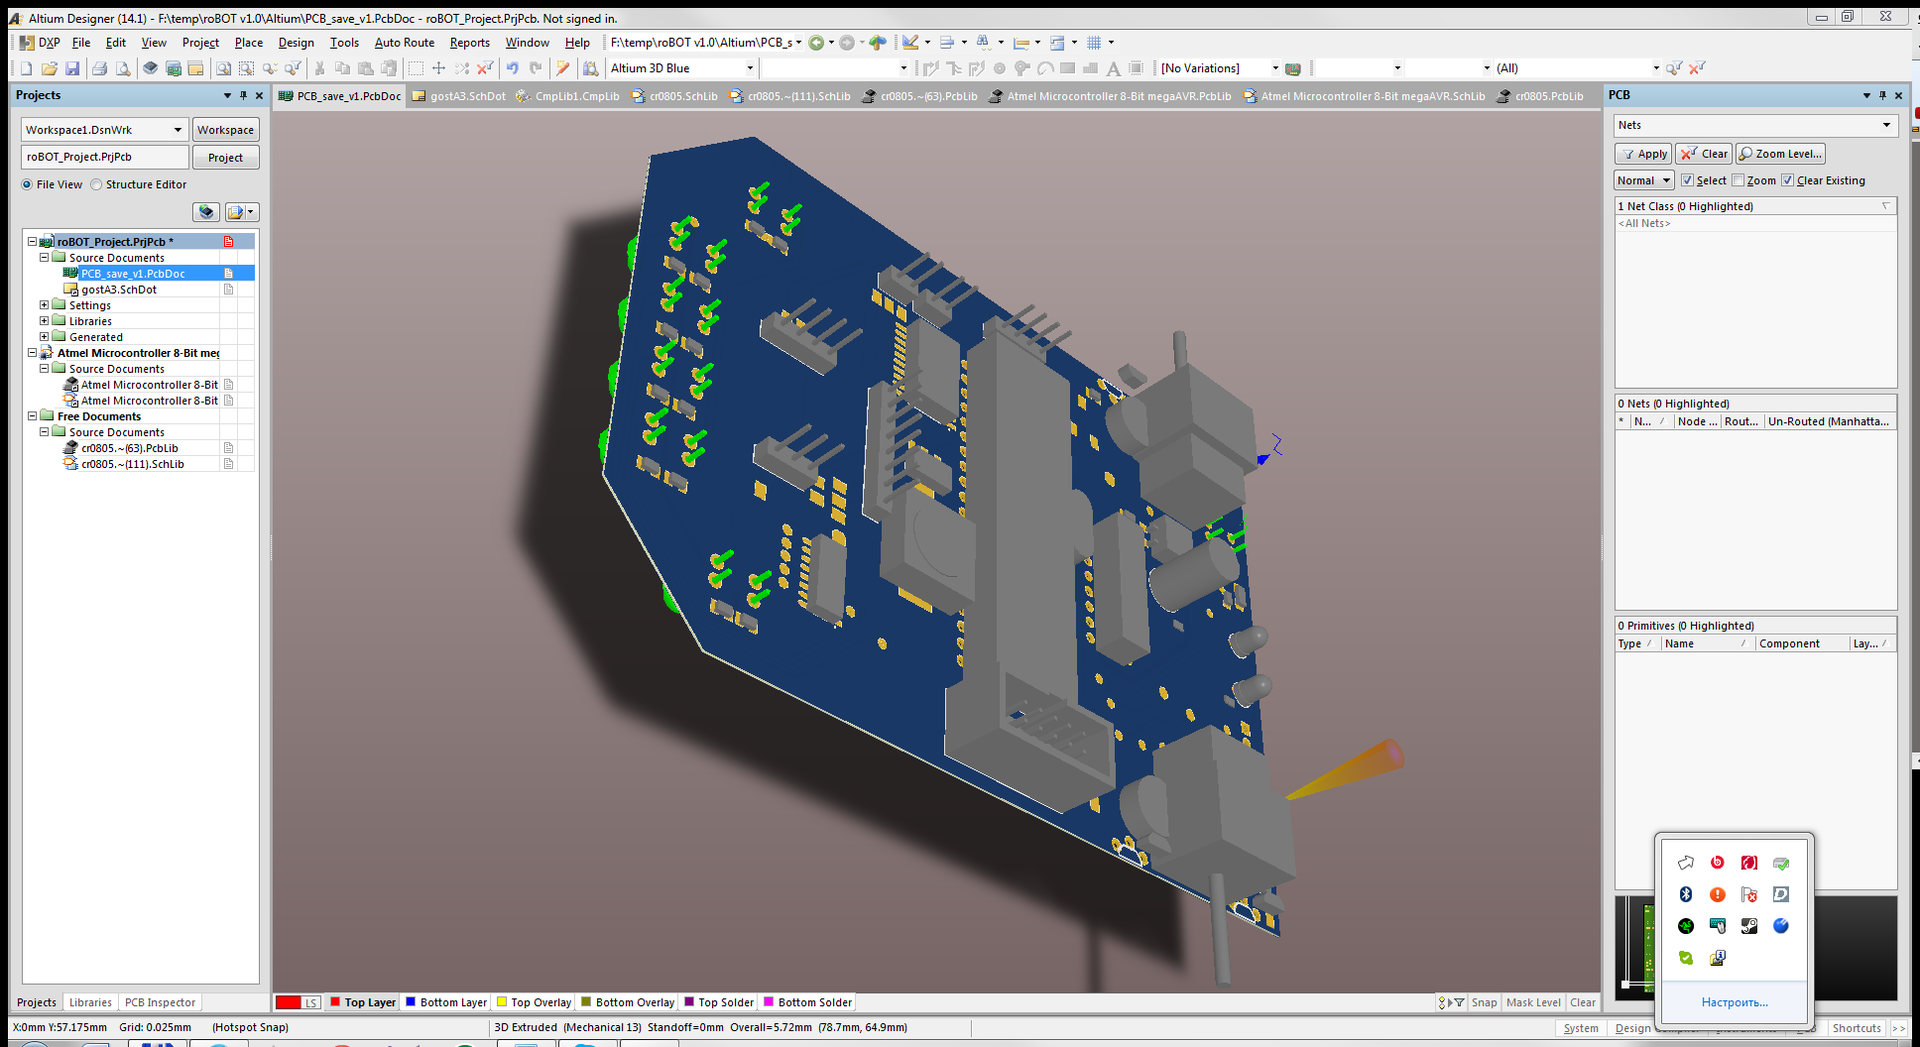Click the Clear button in PCB panel

coord(1704,154)
